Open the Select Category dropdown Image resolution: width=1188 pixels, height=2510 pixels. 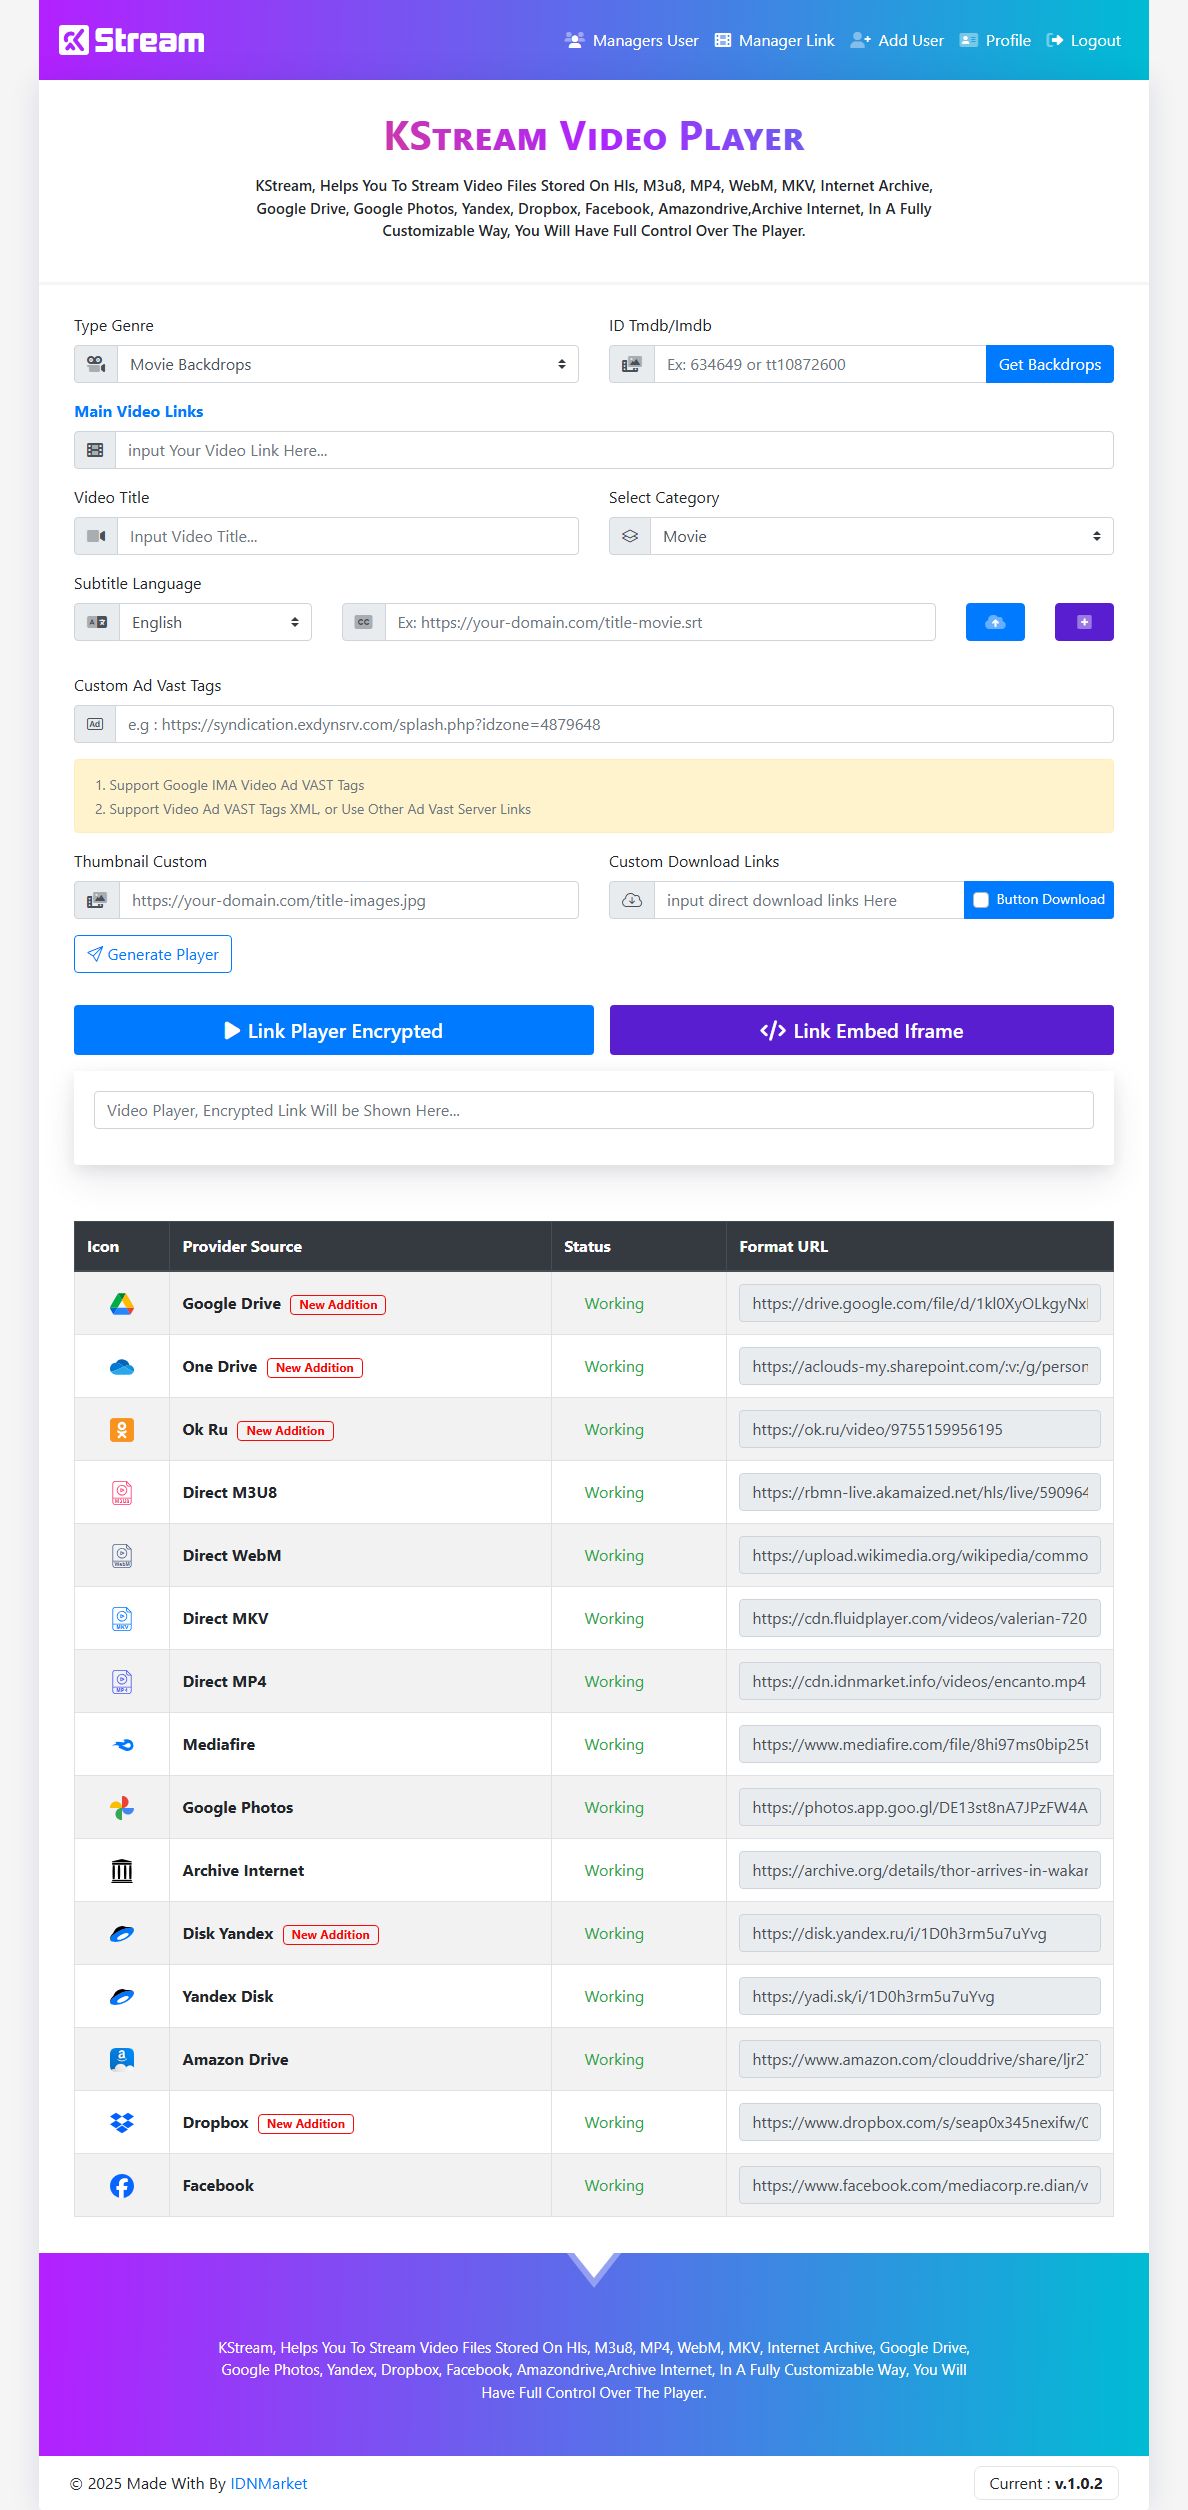tap(881, 537)
